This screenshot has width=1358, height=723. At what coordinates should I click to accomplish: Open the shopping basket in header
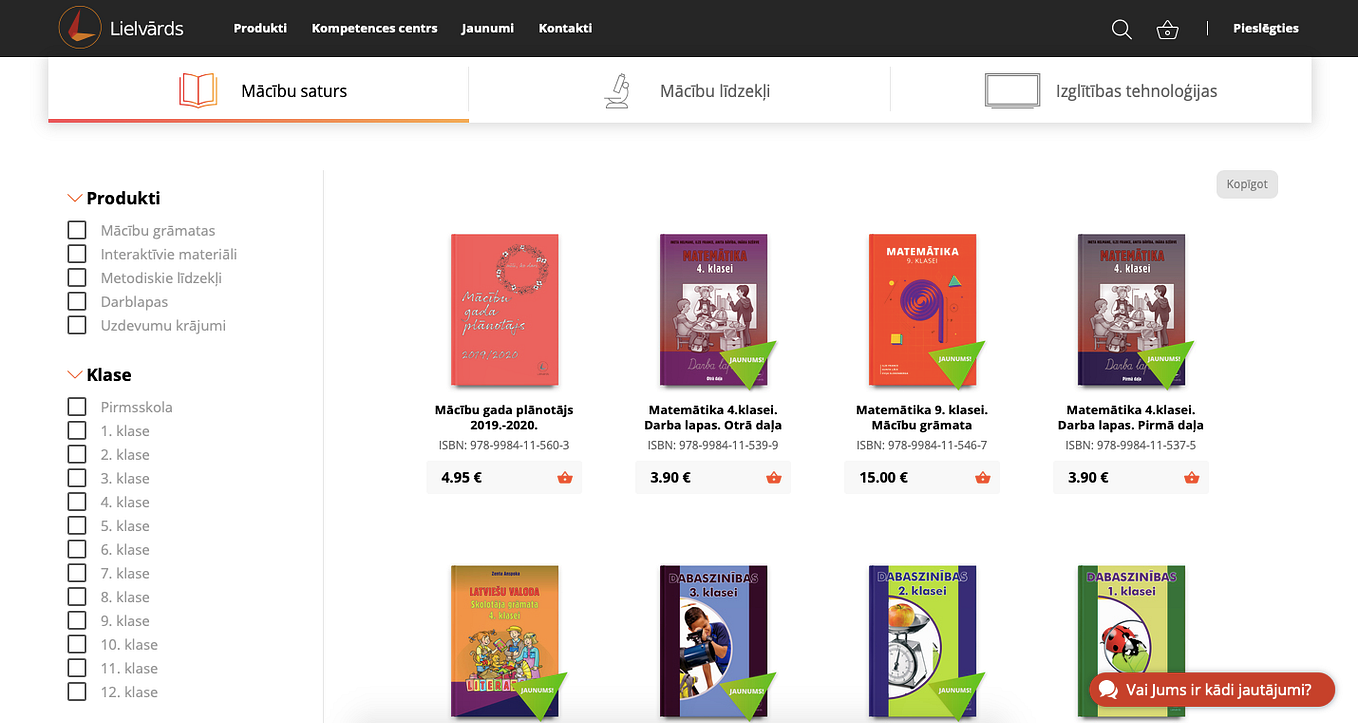click(1167, 29)
